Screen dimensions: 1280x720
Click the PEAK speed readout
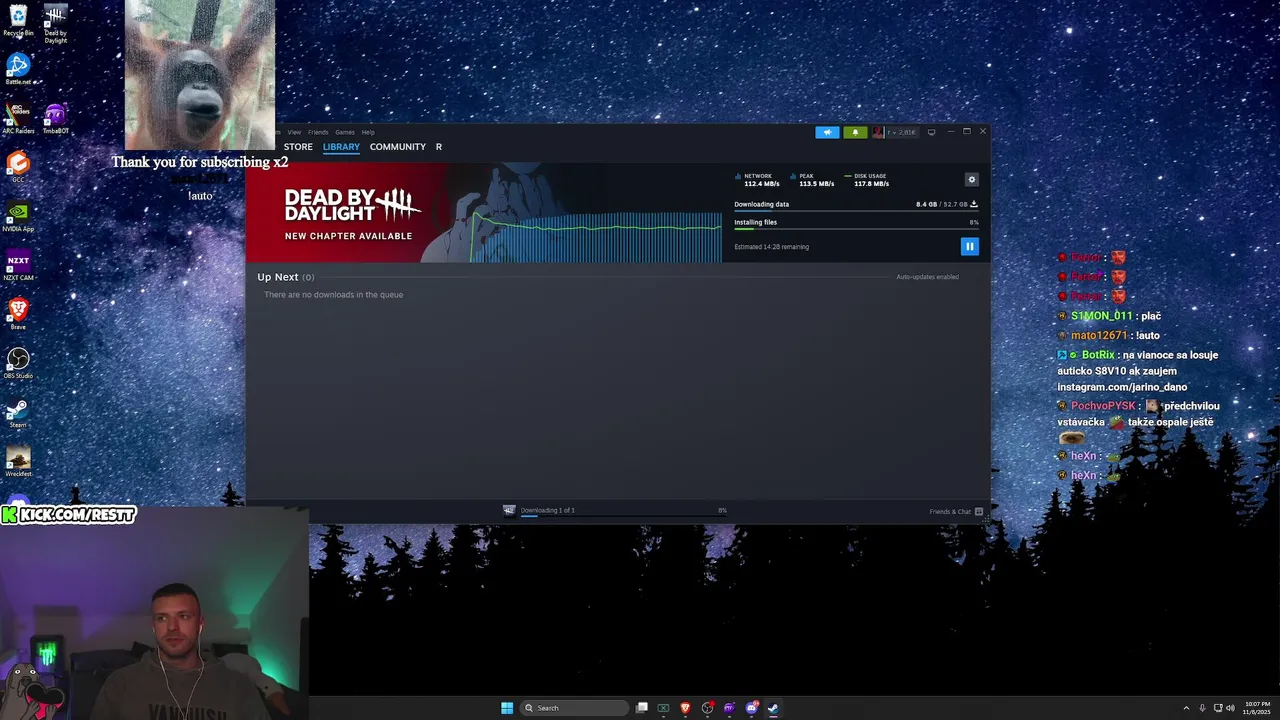point(812,180)
